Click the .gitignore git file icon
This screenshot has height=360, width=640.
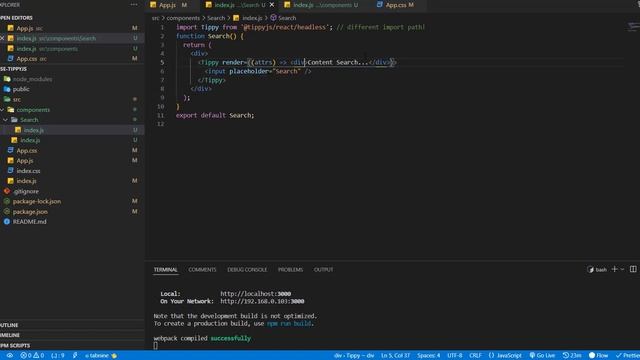pyautogui.click(x=7, y=191)
